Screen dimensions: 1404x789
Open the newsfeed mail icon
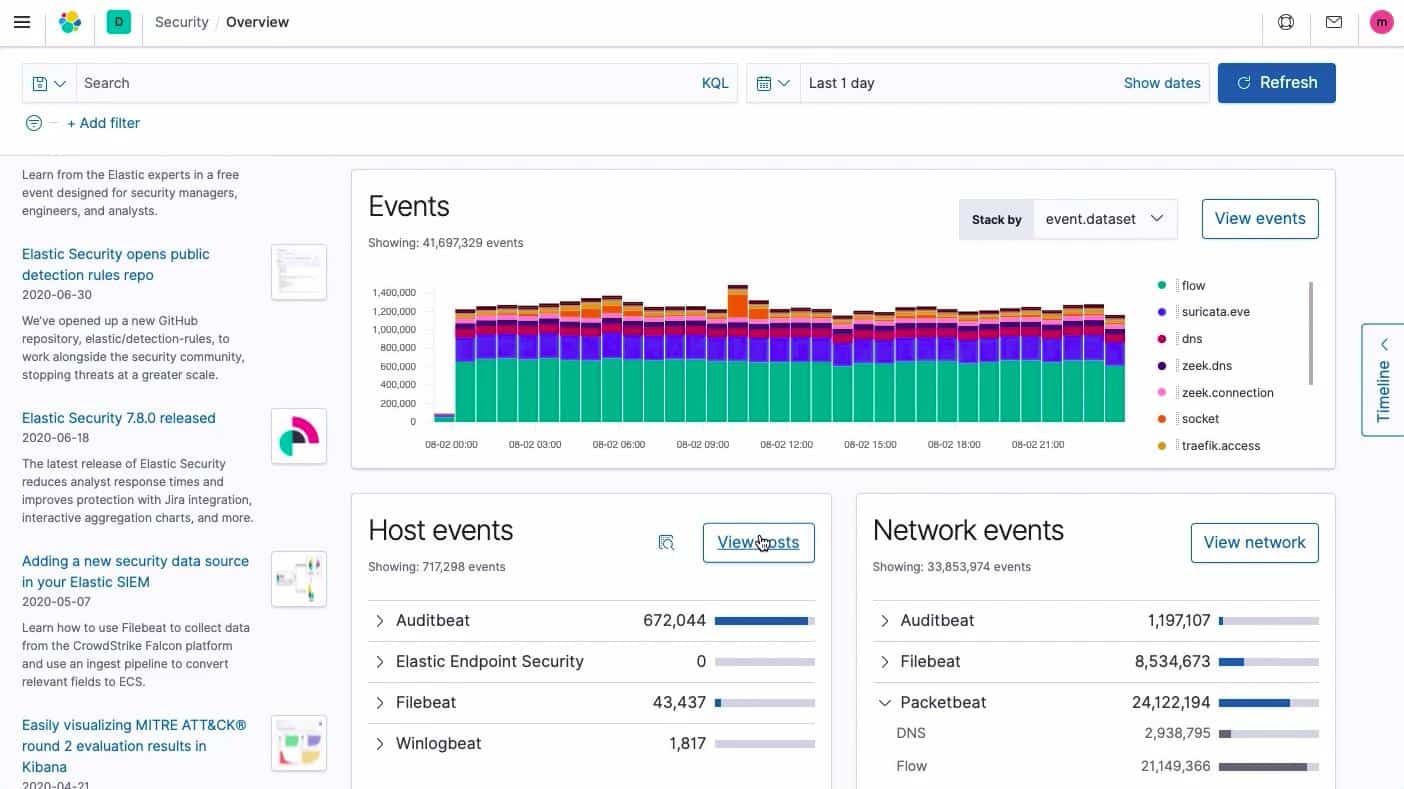click(x=1334, y=22)
